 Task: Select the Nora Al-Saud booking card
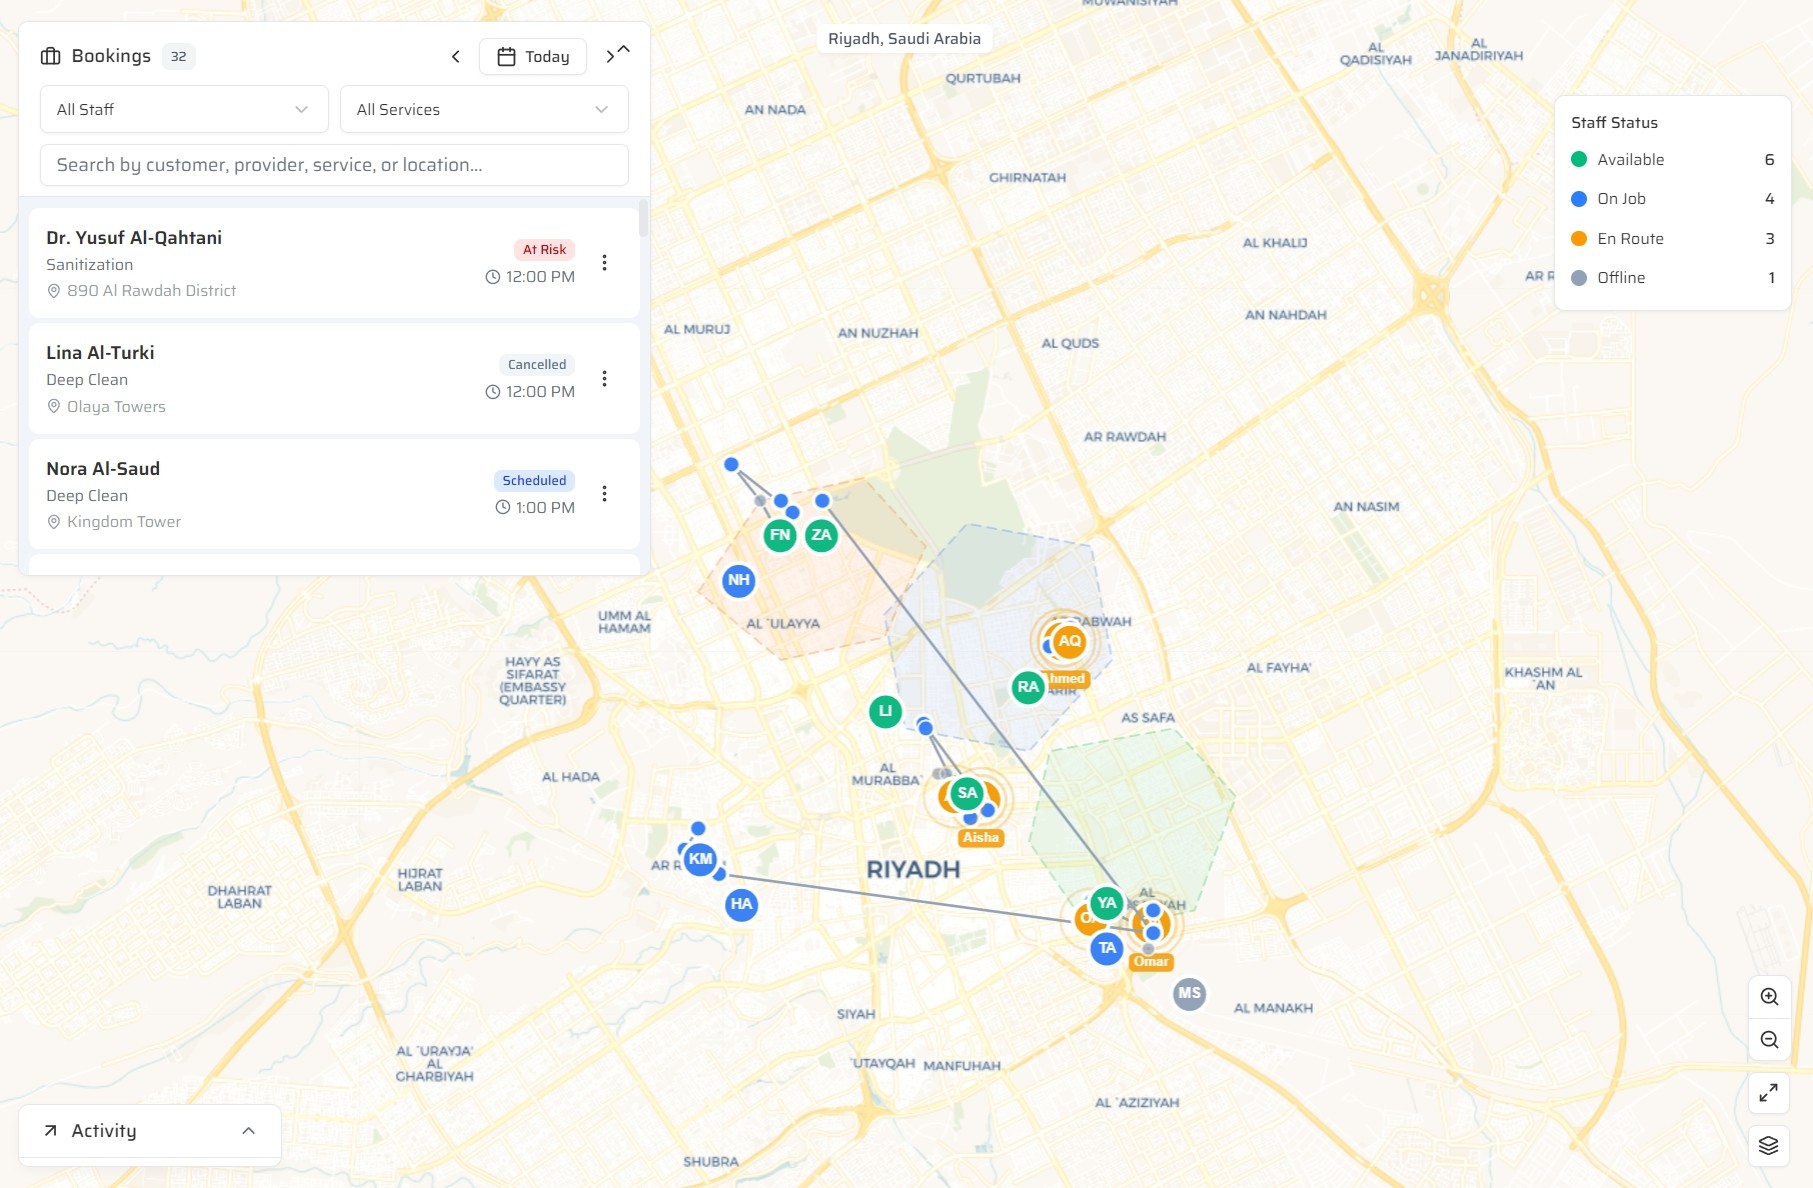pos(334,494)
